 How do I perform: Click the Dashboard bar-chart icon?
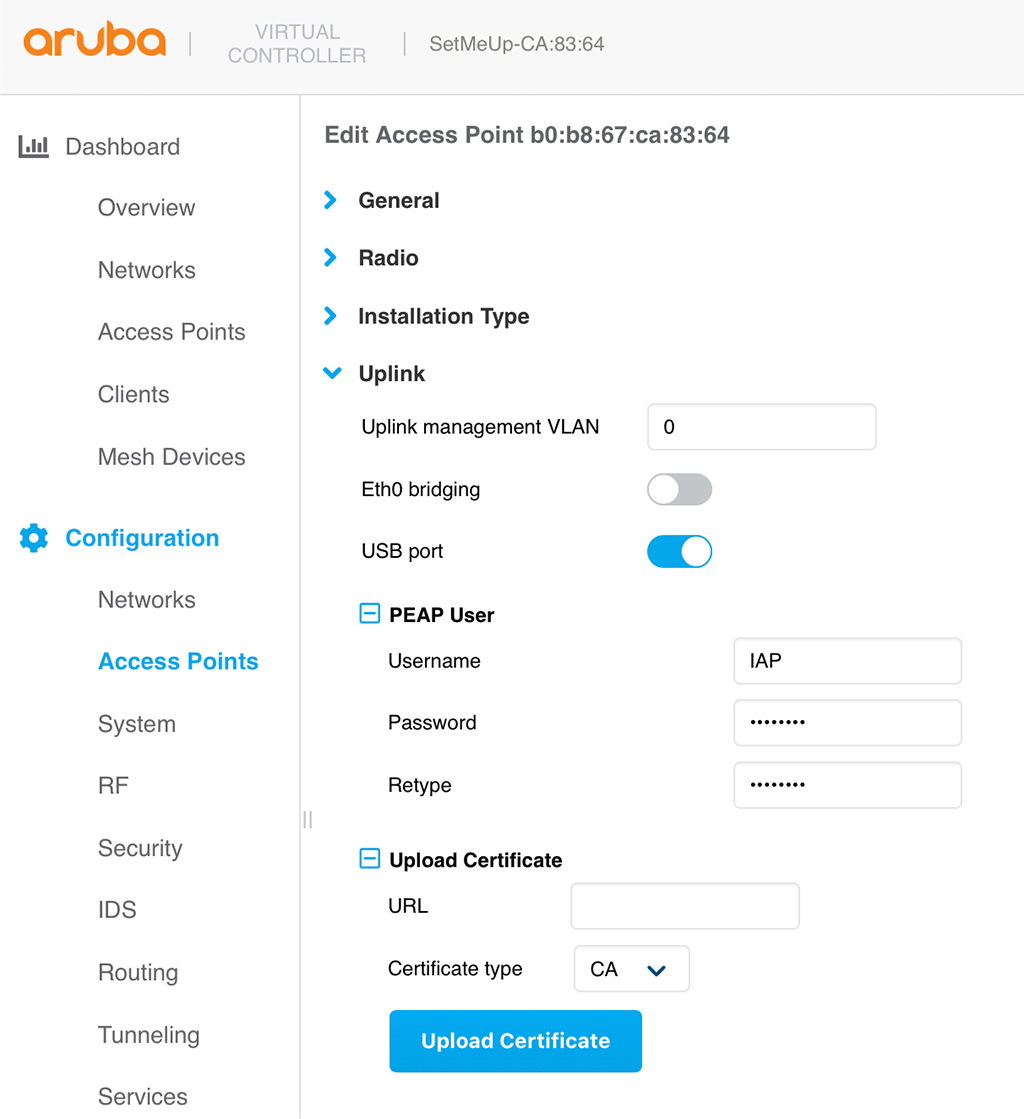pyautogui.click(x=35, y=146)
